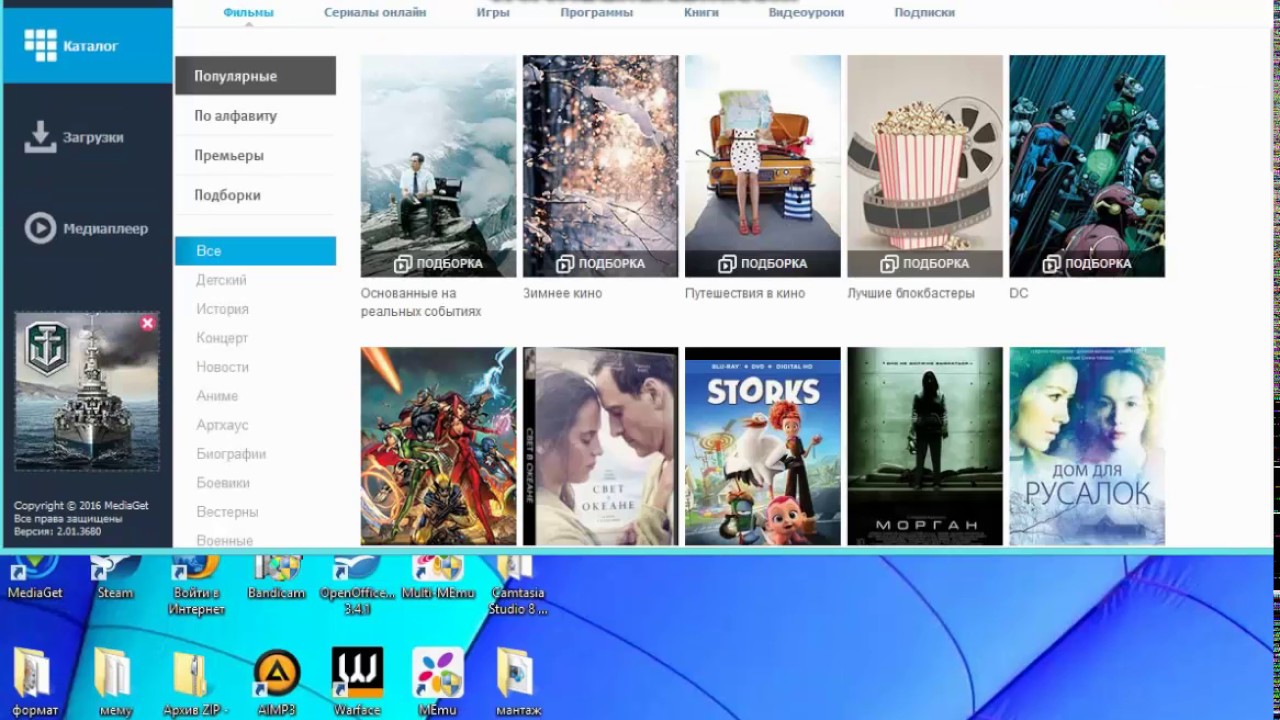Open the Медиаплеер section
The image size is (1280, 720).
pyautogui.click(x=87, y=228)
